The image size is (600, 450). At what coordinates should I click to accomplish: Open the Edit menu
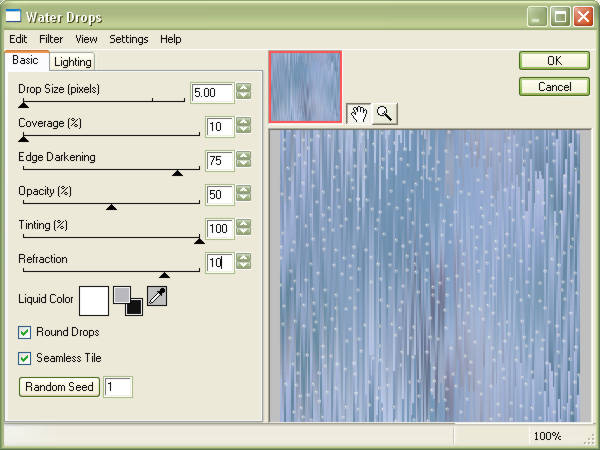click(18, 39)
